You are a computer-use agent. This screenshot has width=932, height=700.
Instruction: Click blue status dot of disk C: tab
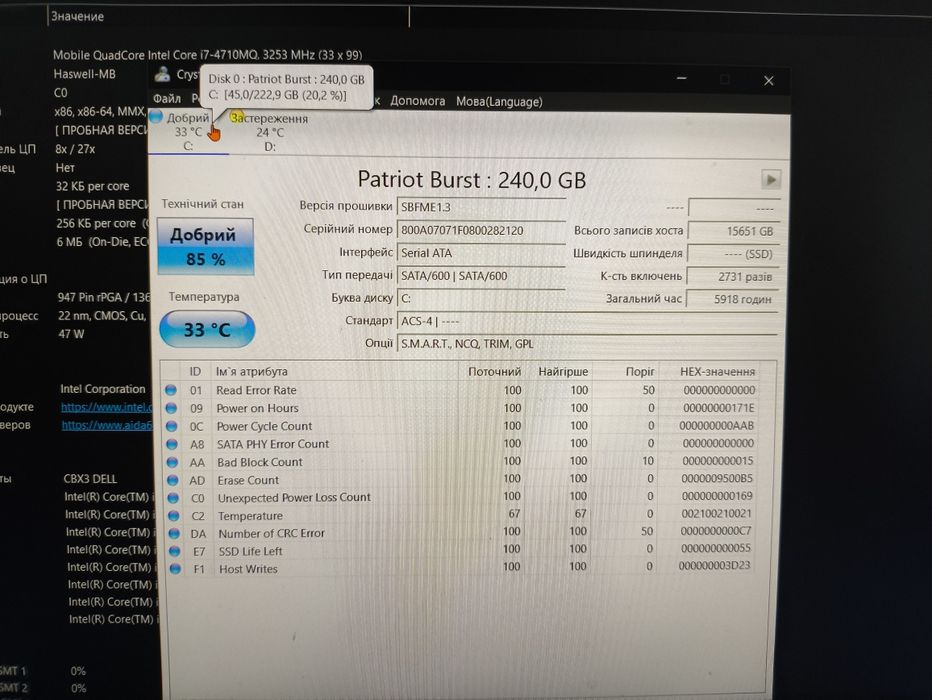(156, 116)
